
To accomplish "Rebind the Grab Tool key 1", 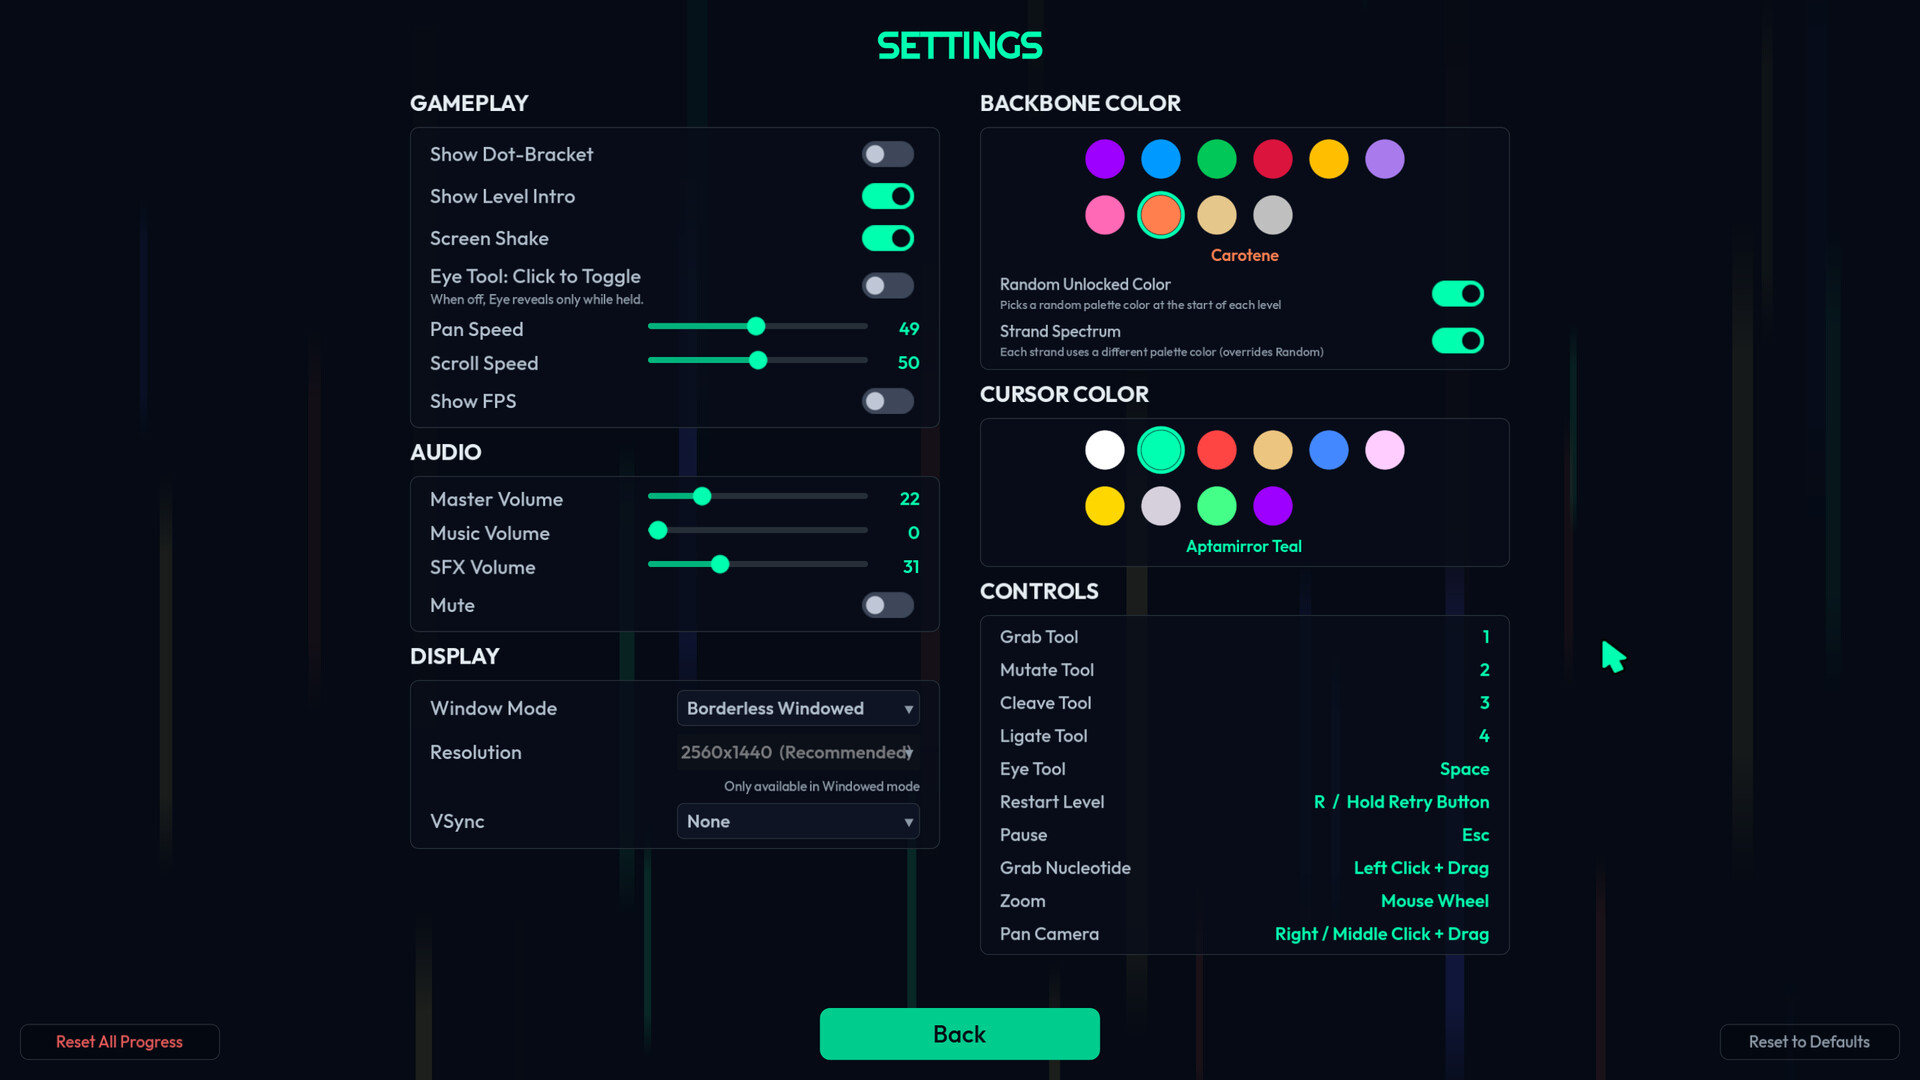I will point(1486,637).
